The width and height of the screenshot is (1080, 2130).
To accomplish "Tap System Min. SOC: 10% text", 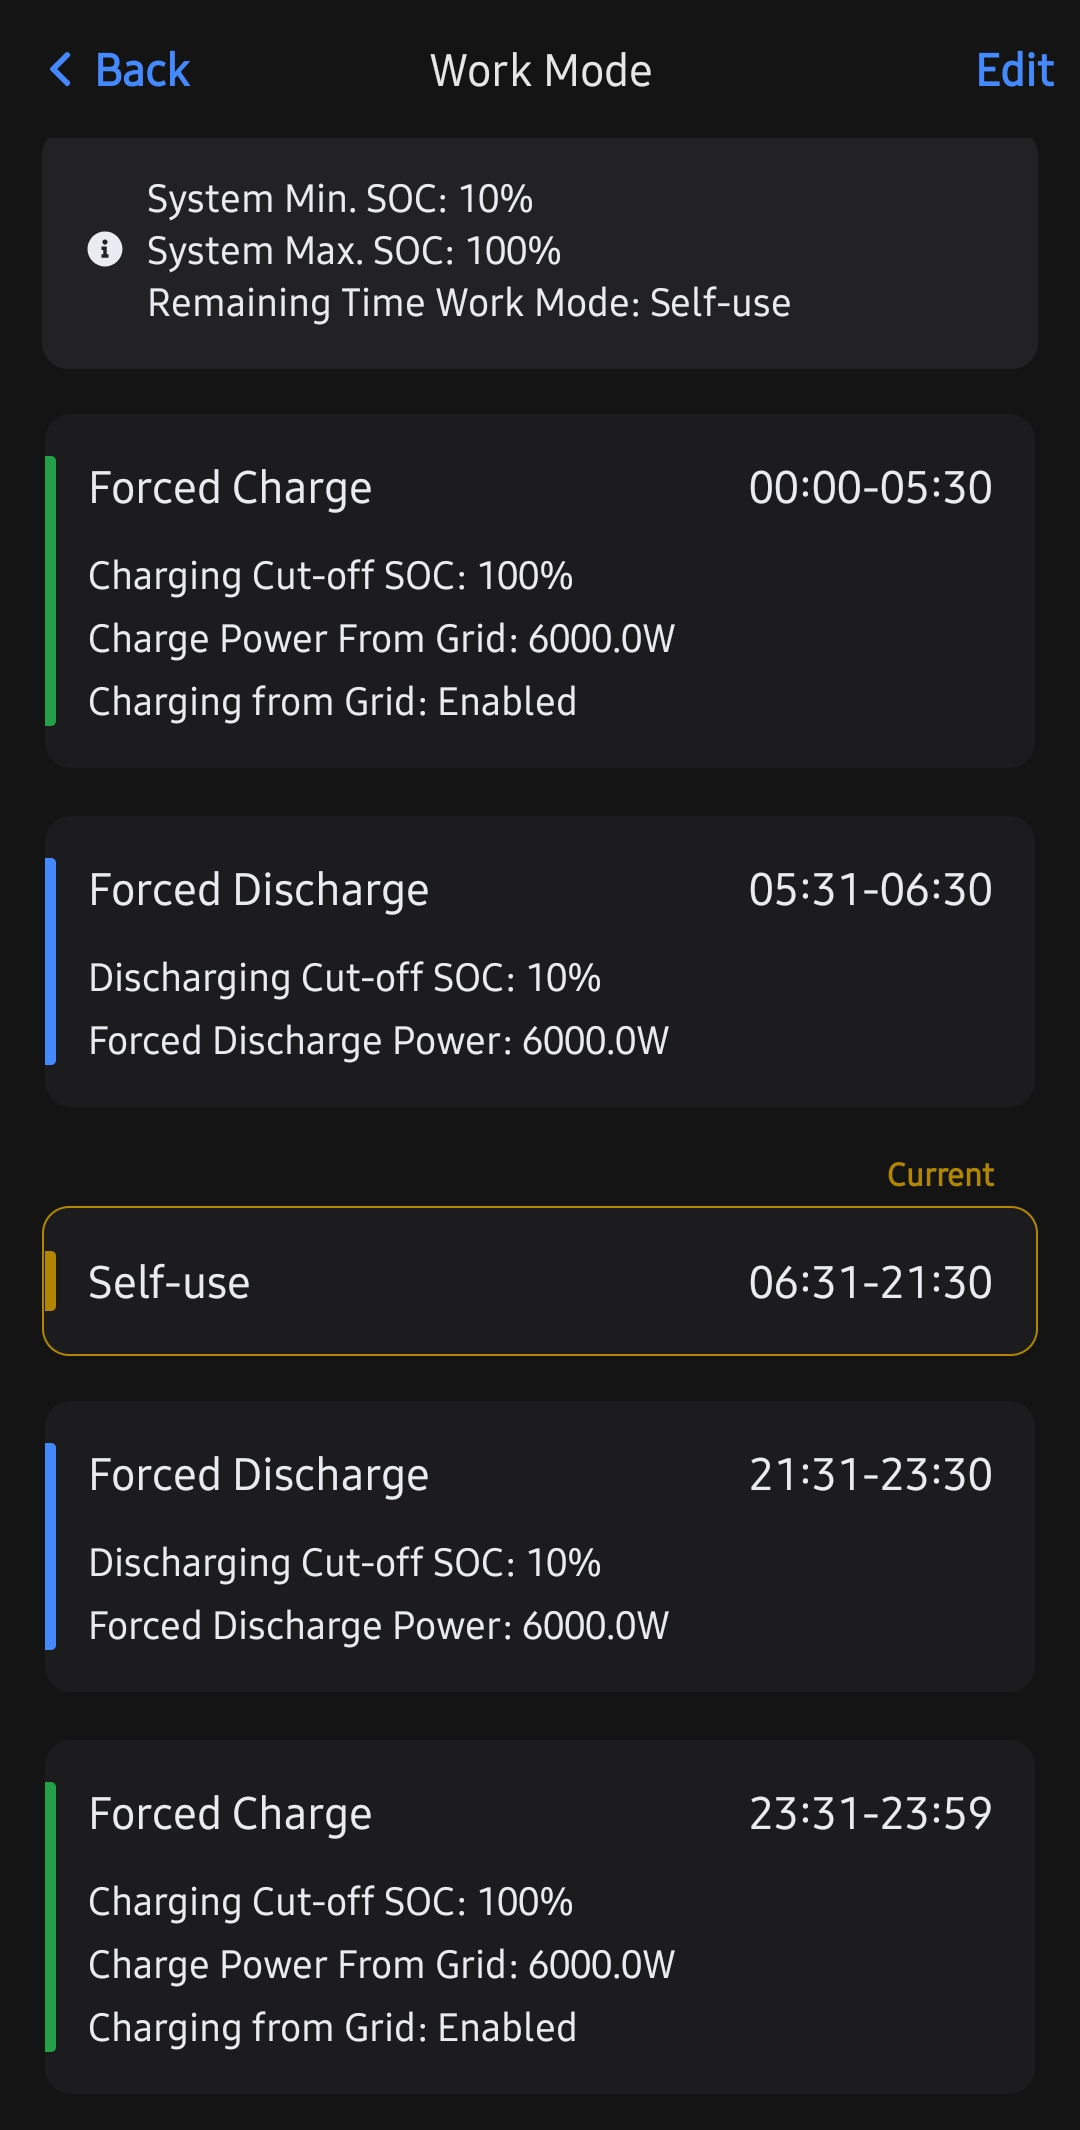I will click(x=340, y=198).
